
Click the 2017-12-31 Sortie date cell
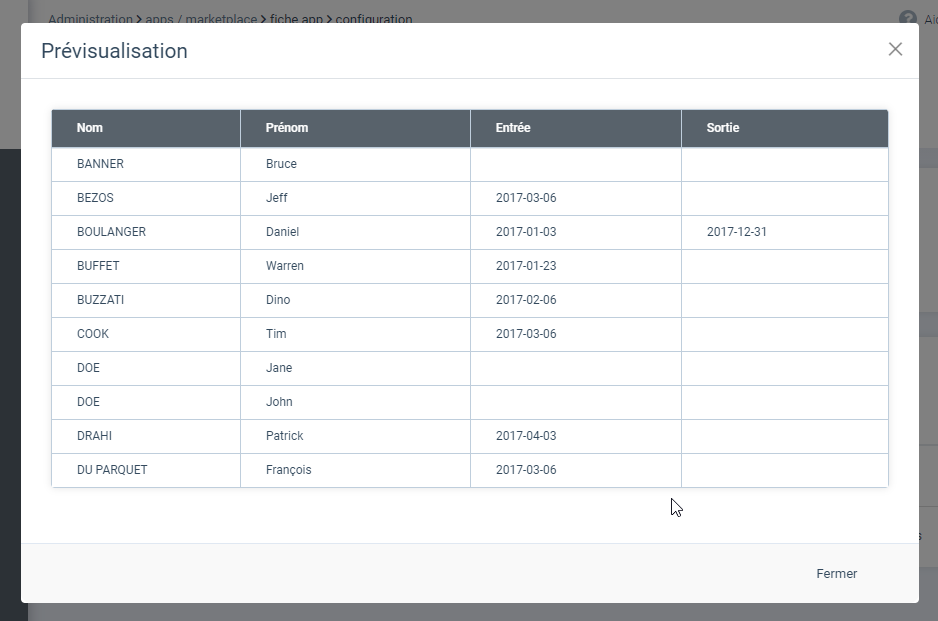pyautogui.click(x=737, y=232)
